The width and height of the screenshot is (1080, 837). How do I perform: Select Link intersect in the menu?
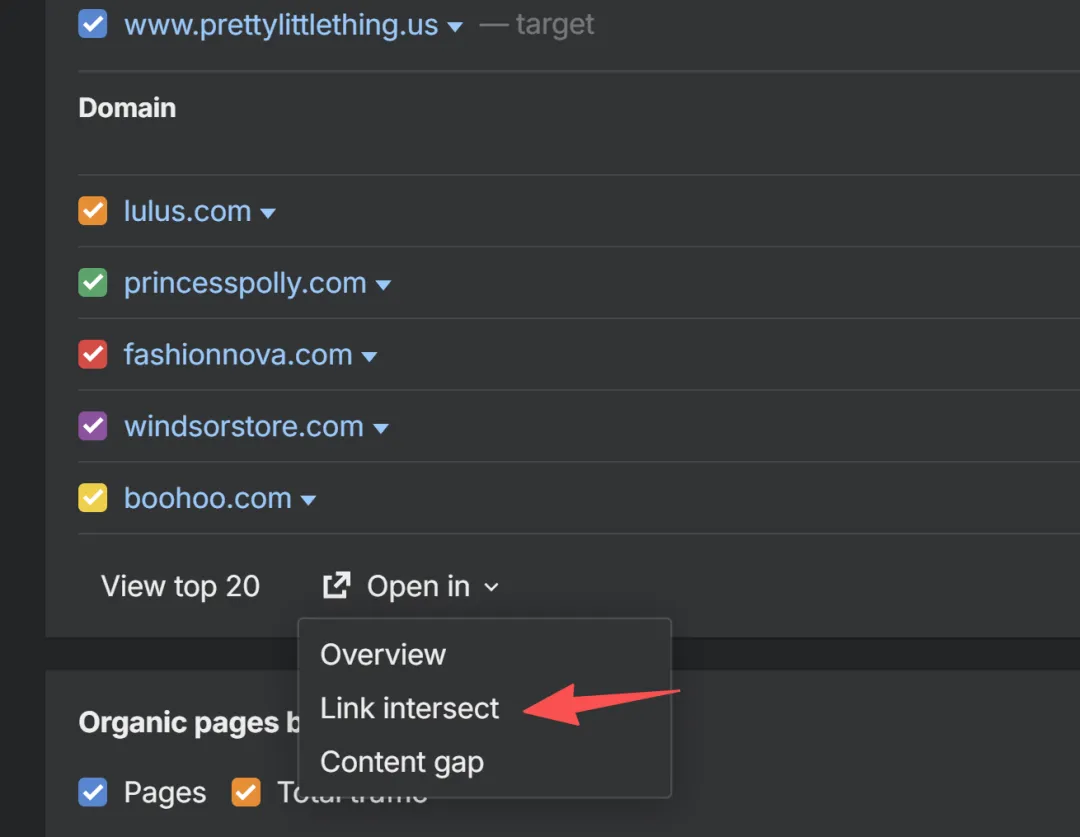point(409,708)
